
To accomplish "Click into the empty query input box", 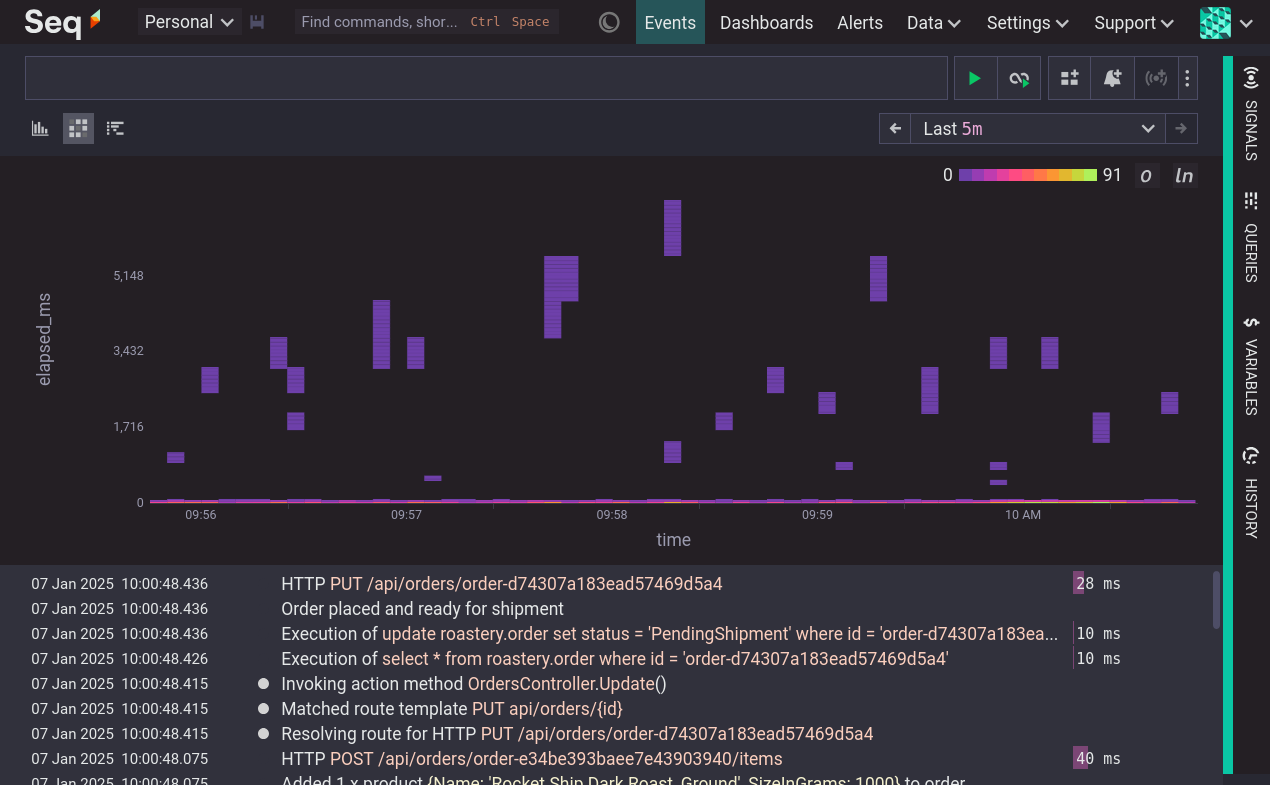I will click(x=485, y=78).
